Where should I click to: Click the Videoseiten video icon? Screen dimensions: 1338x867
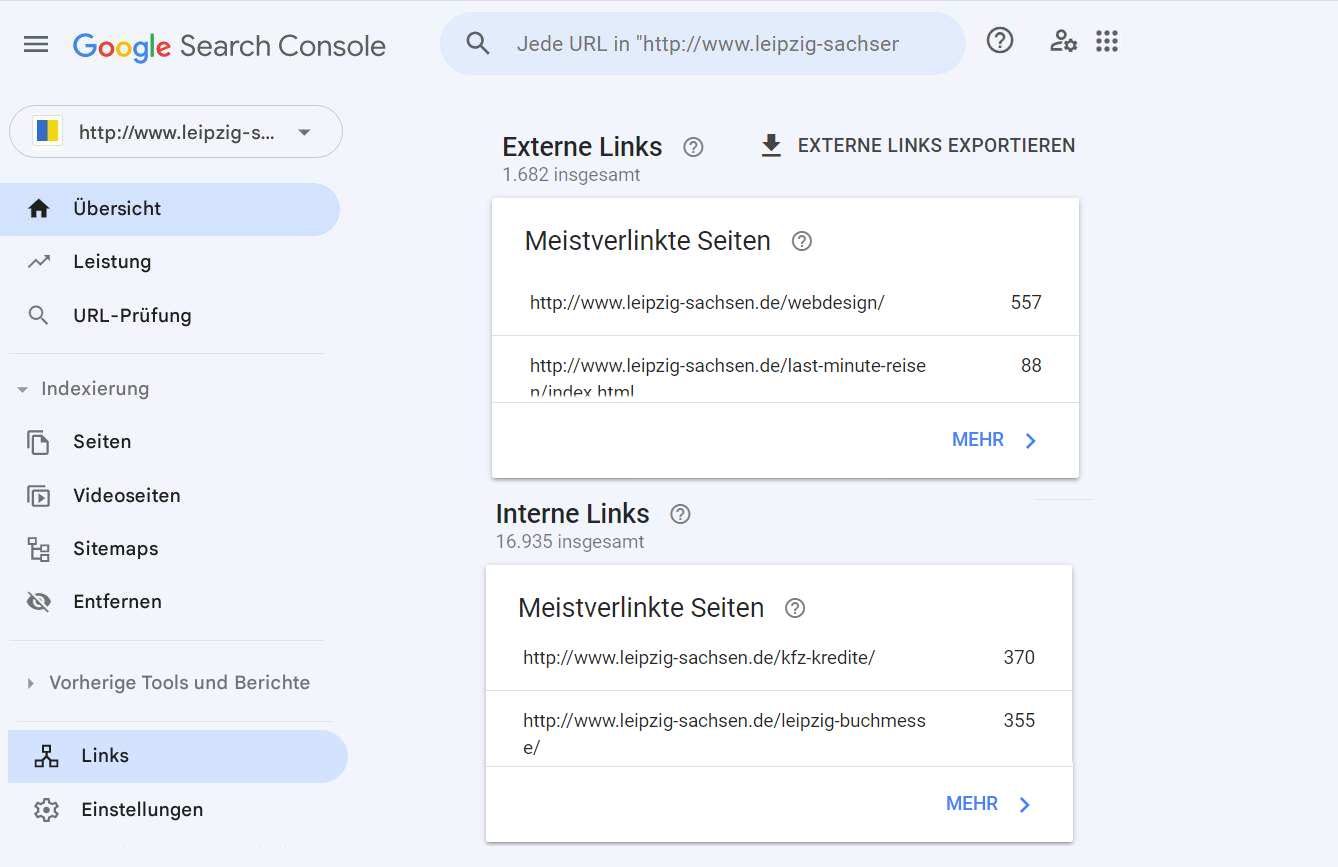coord(39,496)
